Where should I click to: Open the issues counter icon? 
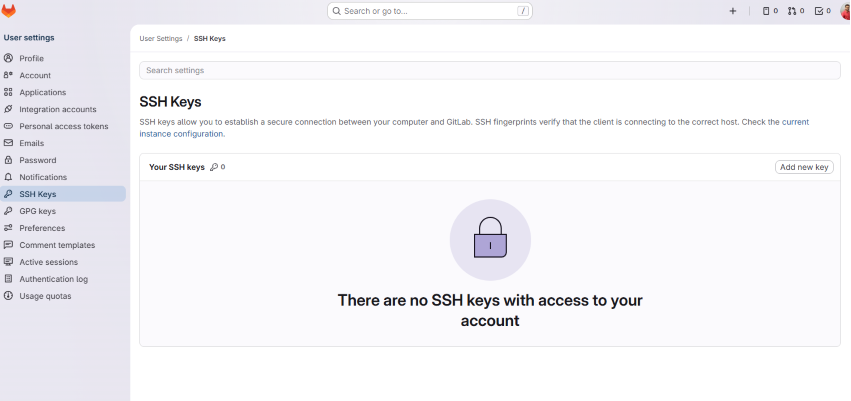(x=770, y=11)
